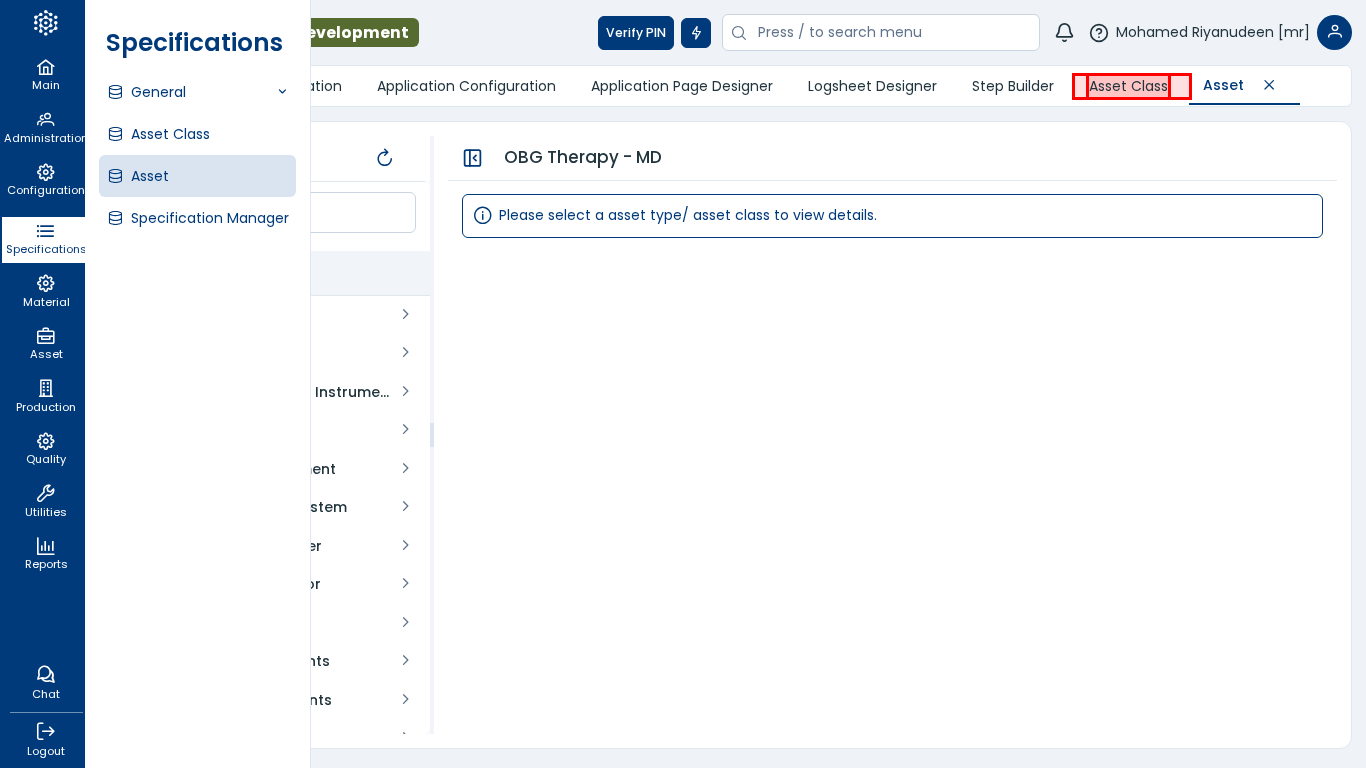
Task: Expand the General submenu chevron
Action: pyautogui.click(x=282, y=92)
